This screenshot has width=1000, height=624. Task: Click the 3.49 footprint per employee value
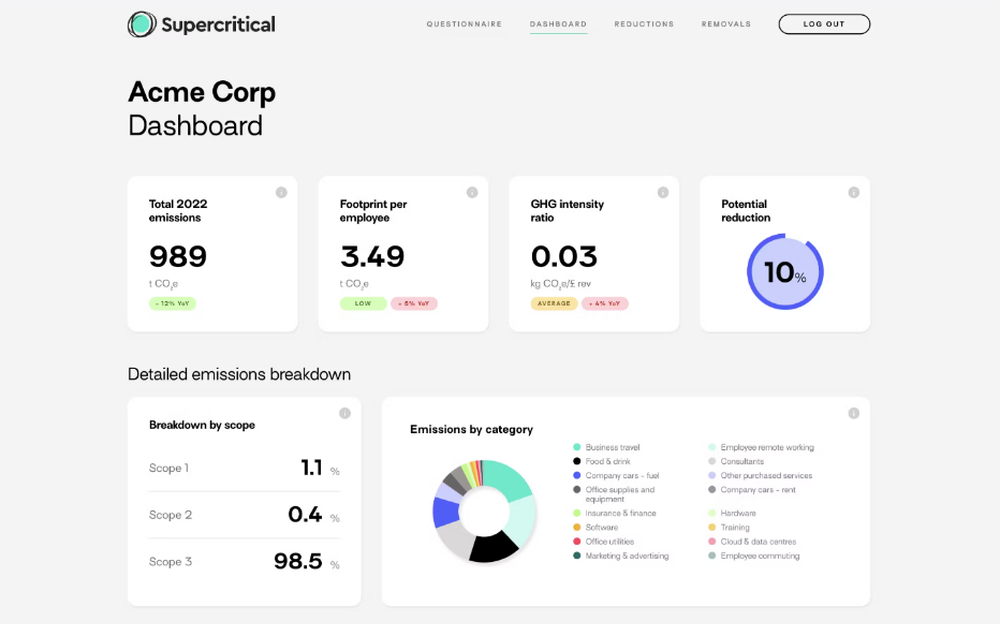pos(372,256)
